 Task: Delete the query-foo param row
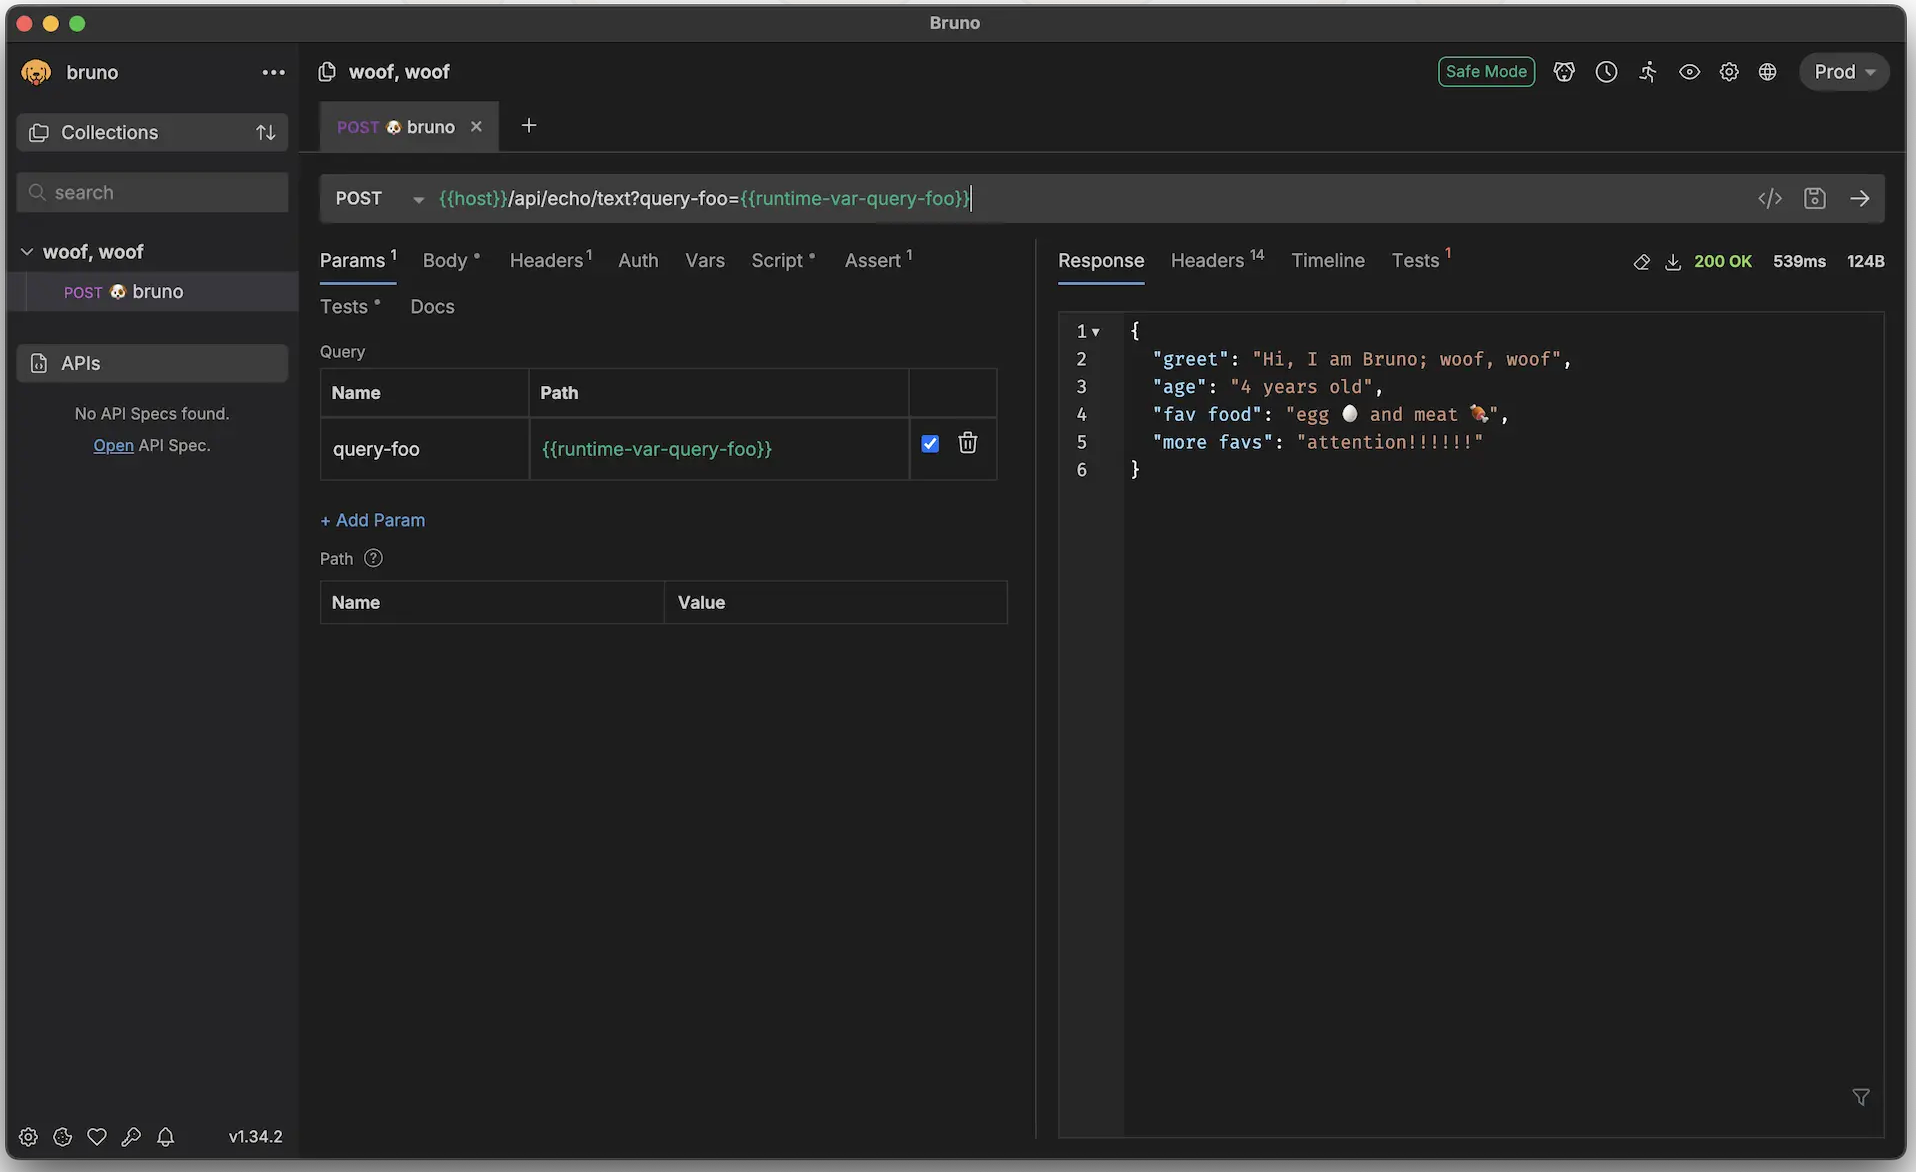click(x=968, y=443)
